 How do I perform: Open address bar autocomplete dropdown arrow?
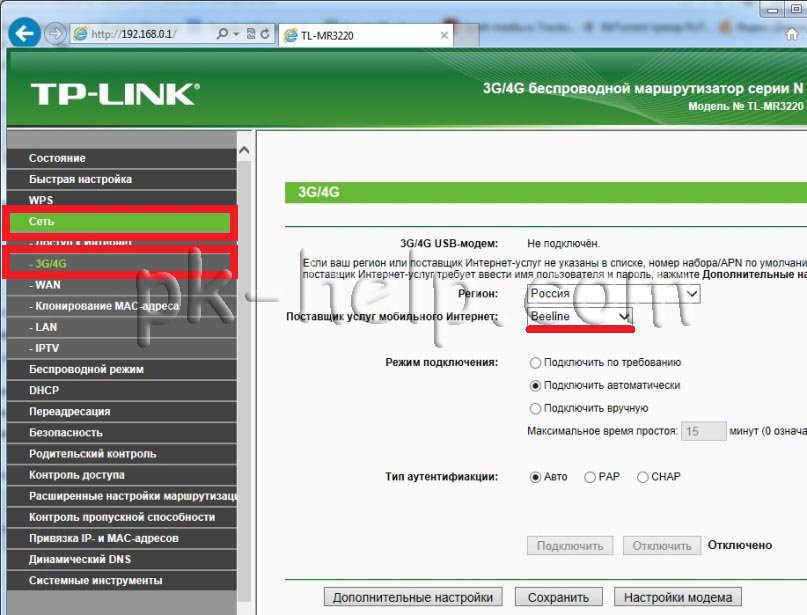click(236, 34)
